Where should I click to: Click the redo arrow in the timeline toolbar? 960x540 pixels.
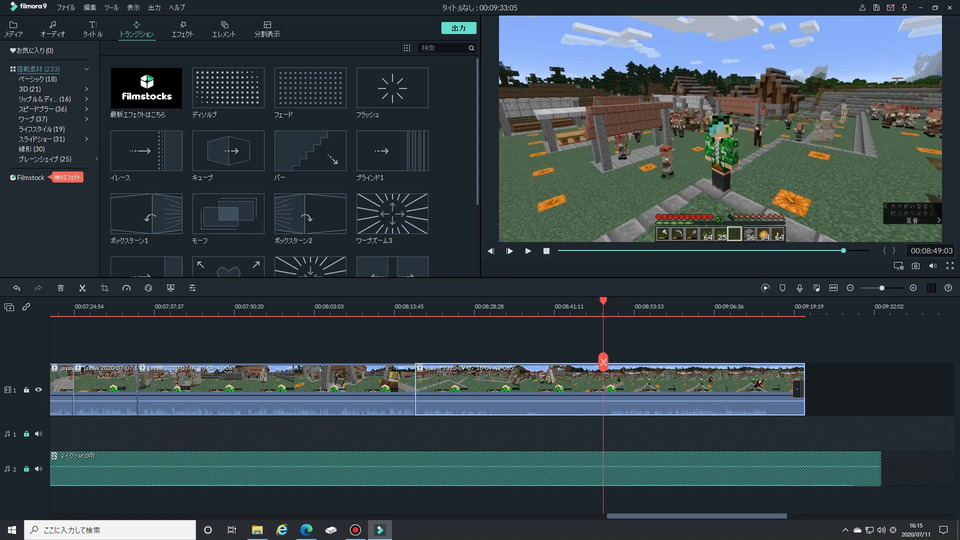tap(38, 288)
